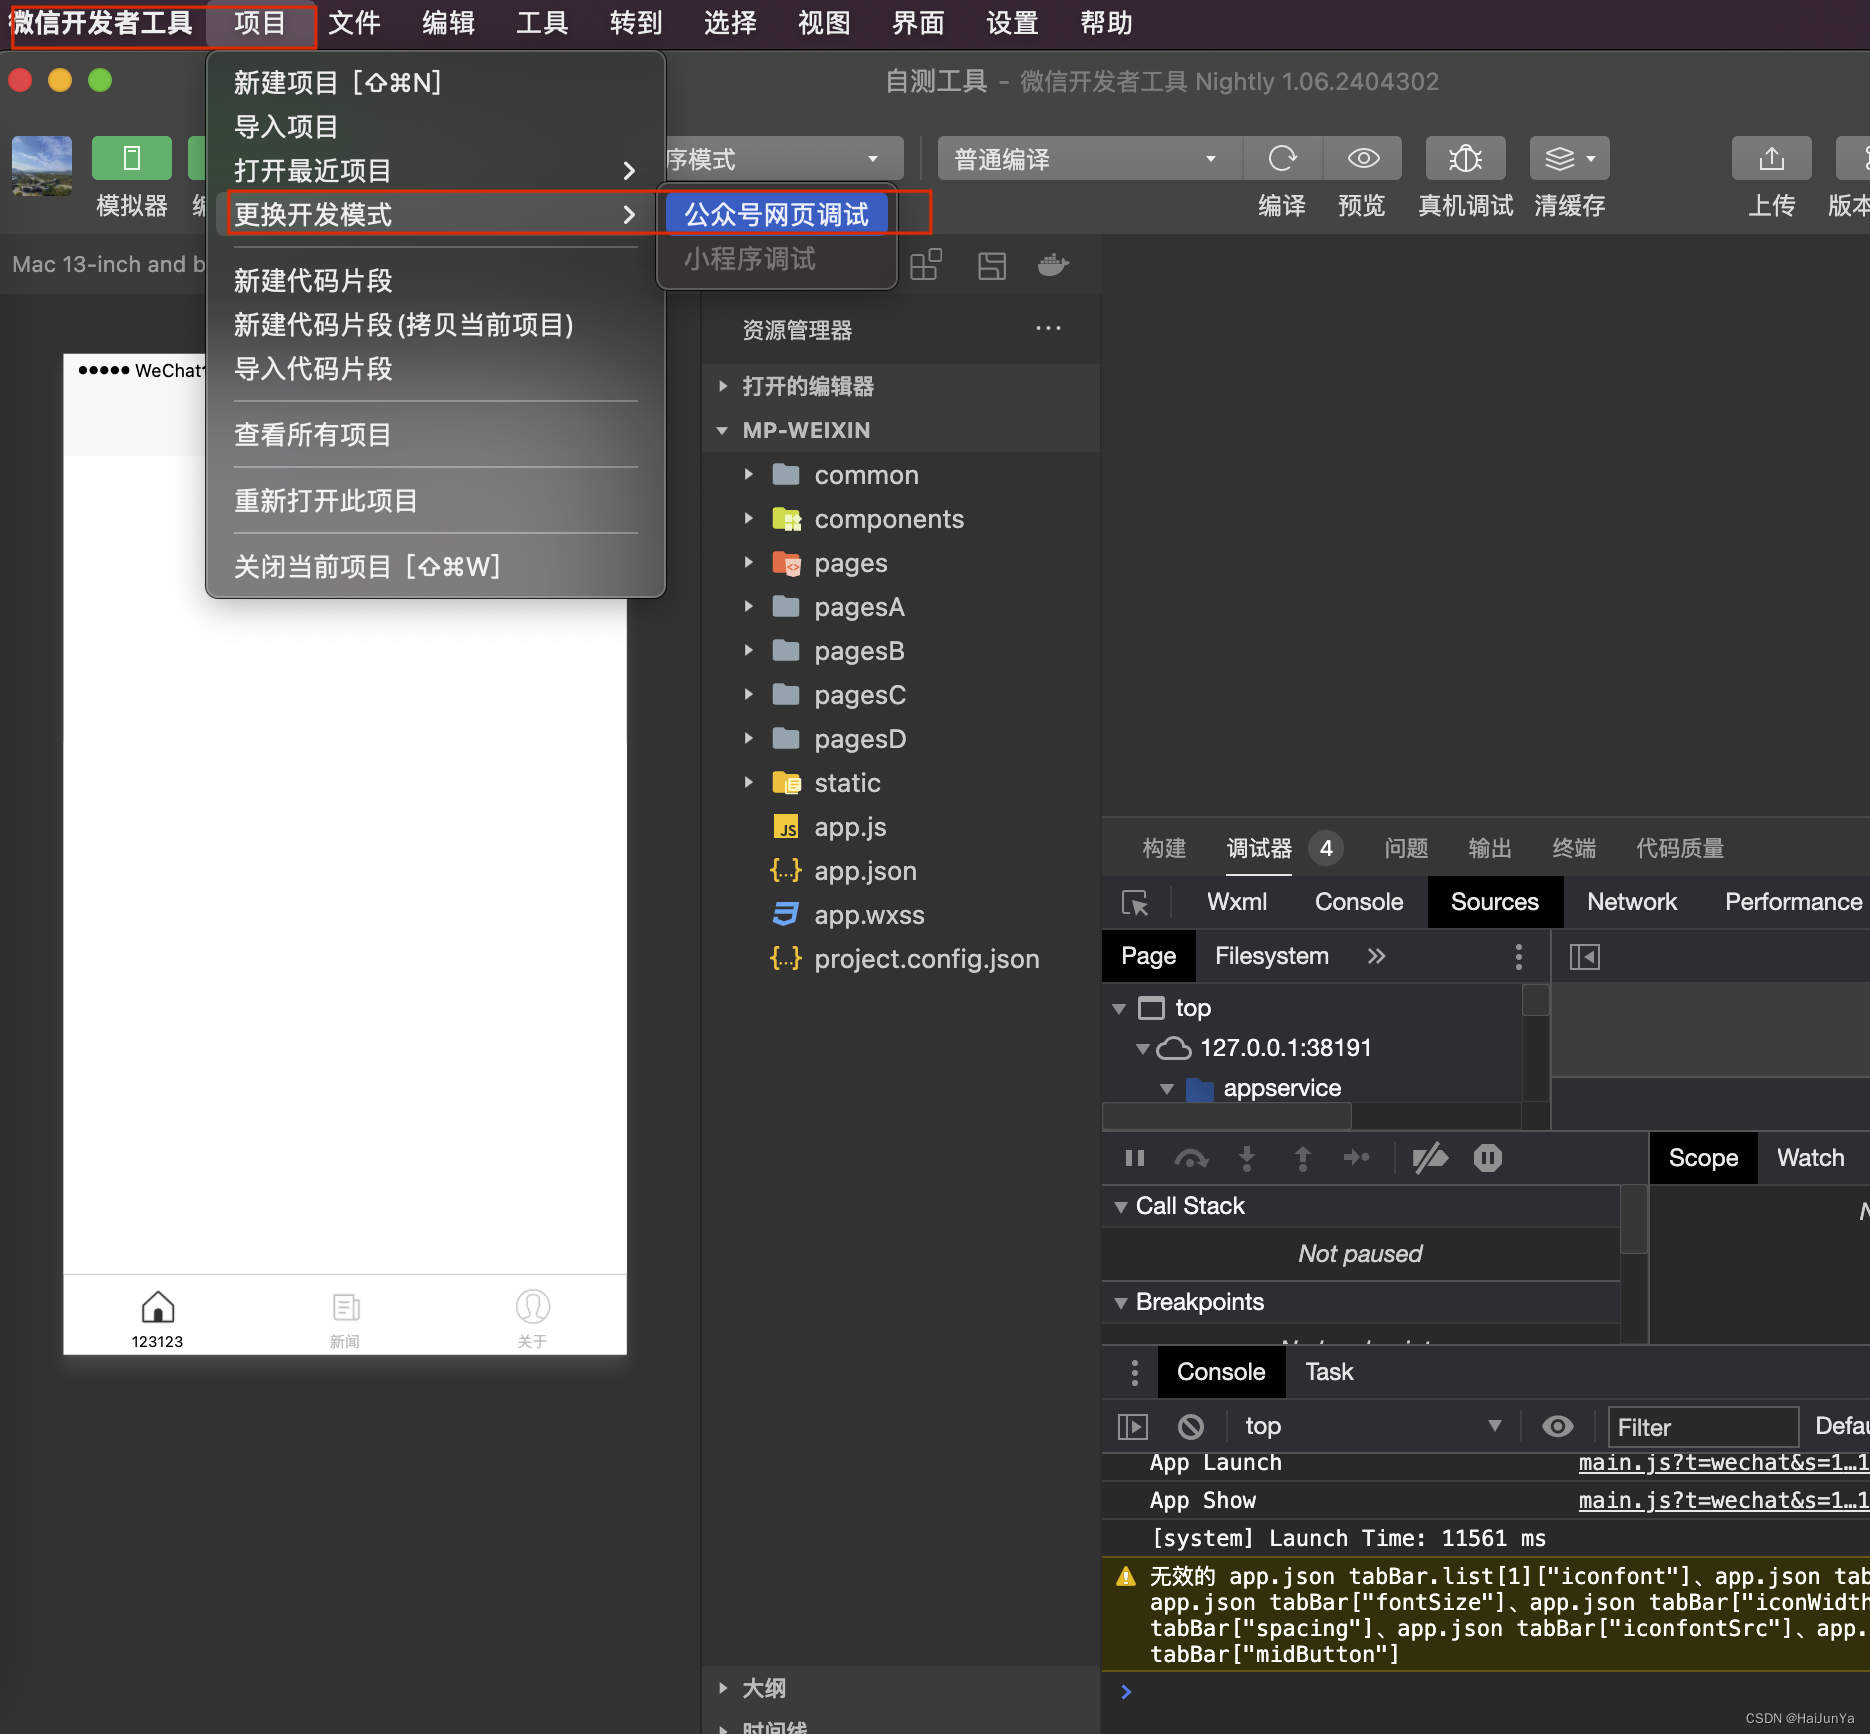Image resolution: width=1870 pixels, height=1734 pixels.
Task: Toggle the sources navigator panel icon
Action: [1585, 956]
